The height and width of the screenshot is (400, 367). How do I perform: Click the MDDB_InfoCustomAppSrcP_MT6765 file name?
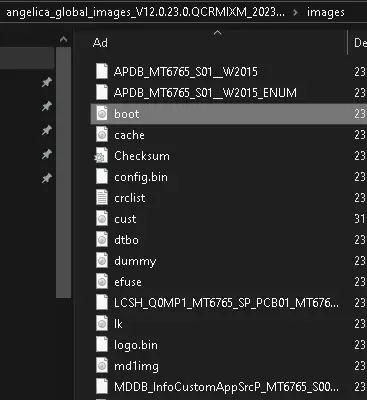coord(226,387)
